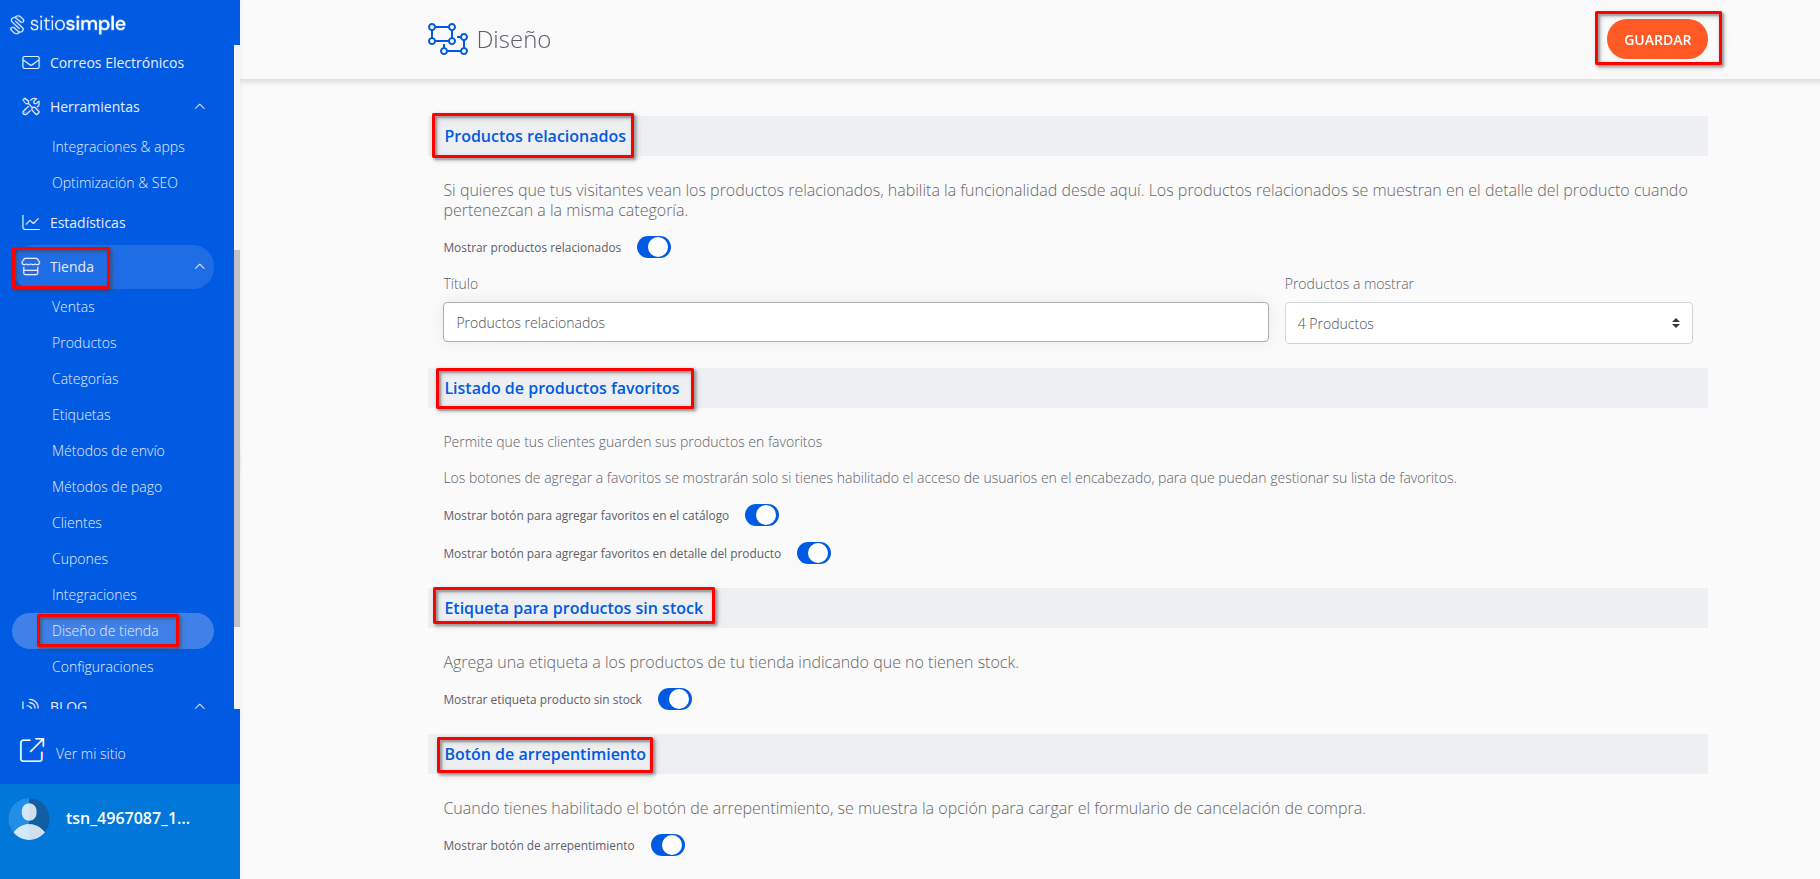Click the Diseño header icon
The height and width of the screenshot is (879, 1820).
click(x=448, y=39)
